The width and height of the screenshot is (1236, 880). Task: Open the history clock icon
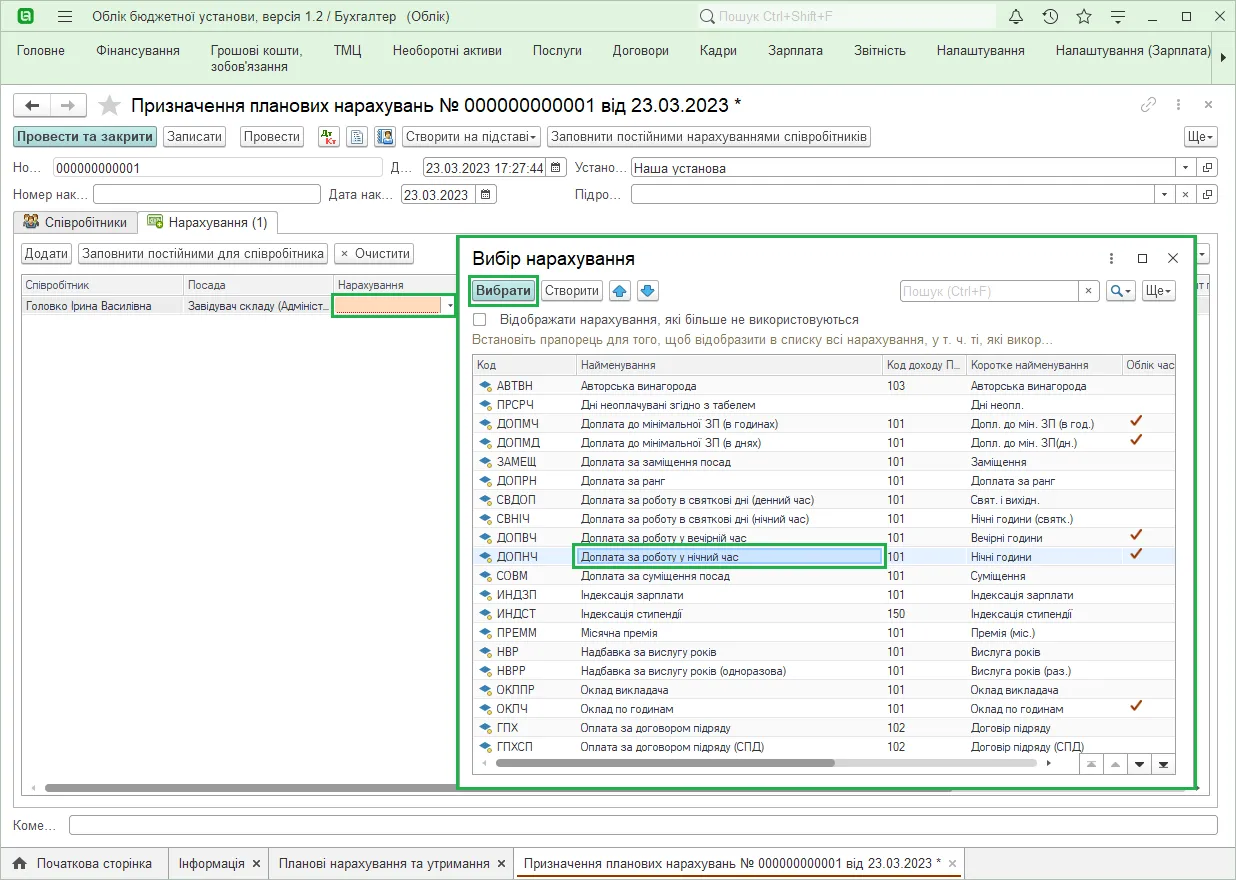coord(1050,17)
